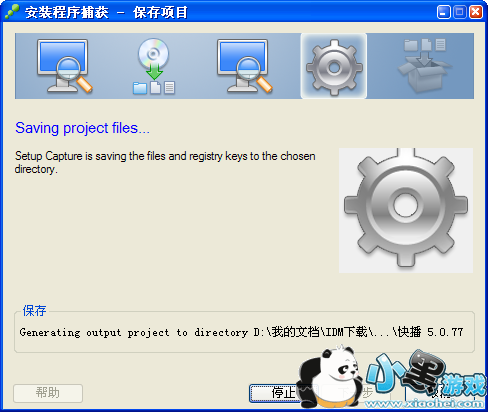Click the cancel button behind the watermark
Viewport: 488px width, 412px height.
point(439,393)
